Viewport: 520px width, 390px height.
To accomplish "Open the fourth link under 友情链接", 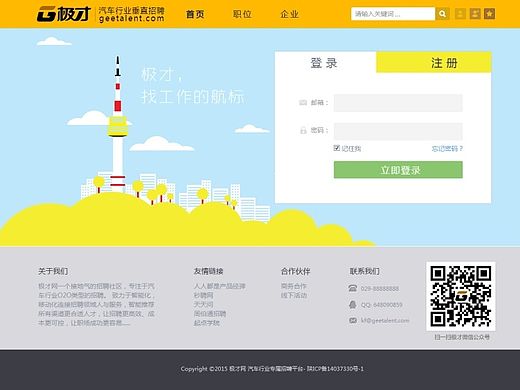I will 210,314.
